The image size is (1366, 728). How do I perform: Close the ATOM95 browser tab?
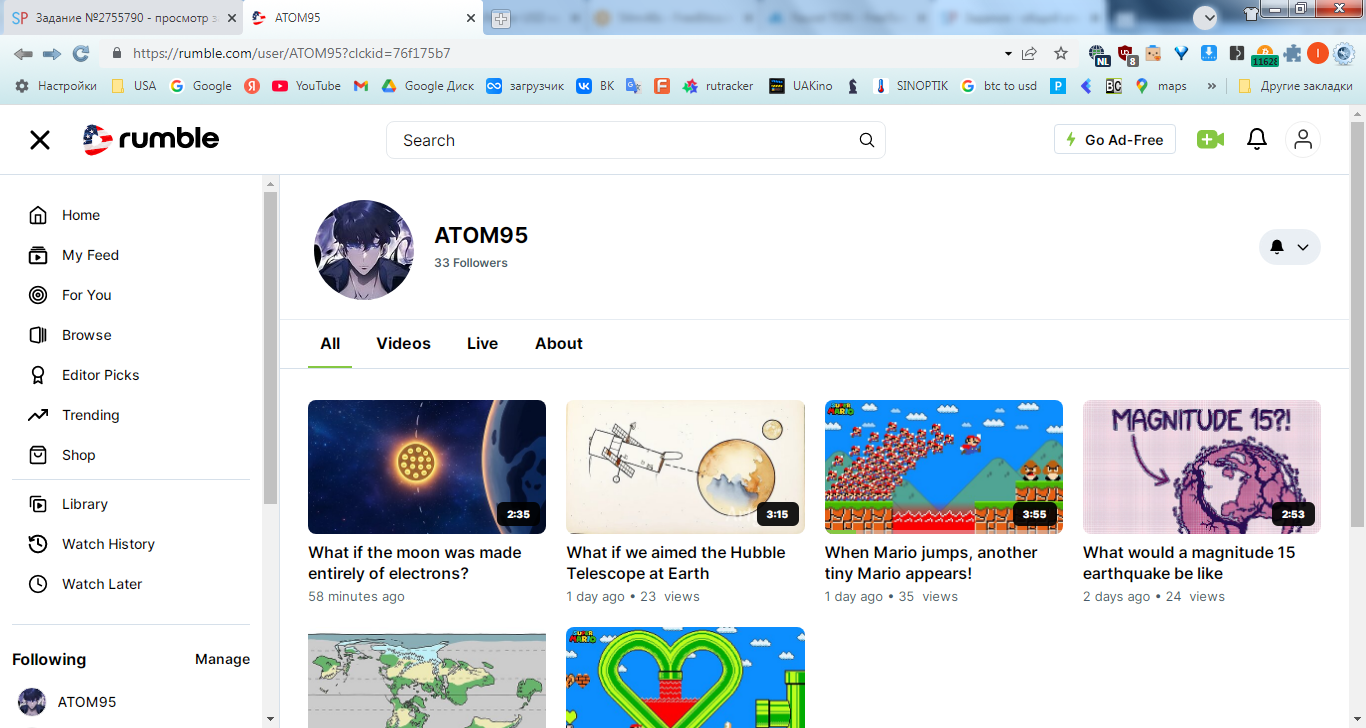click(470, 18)
